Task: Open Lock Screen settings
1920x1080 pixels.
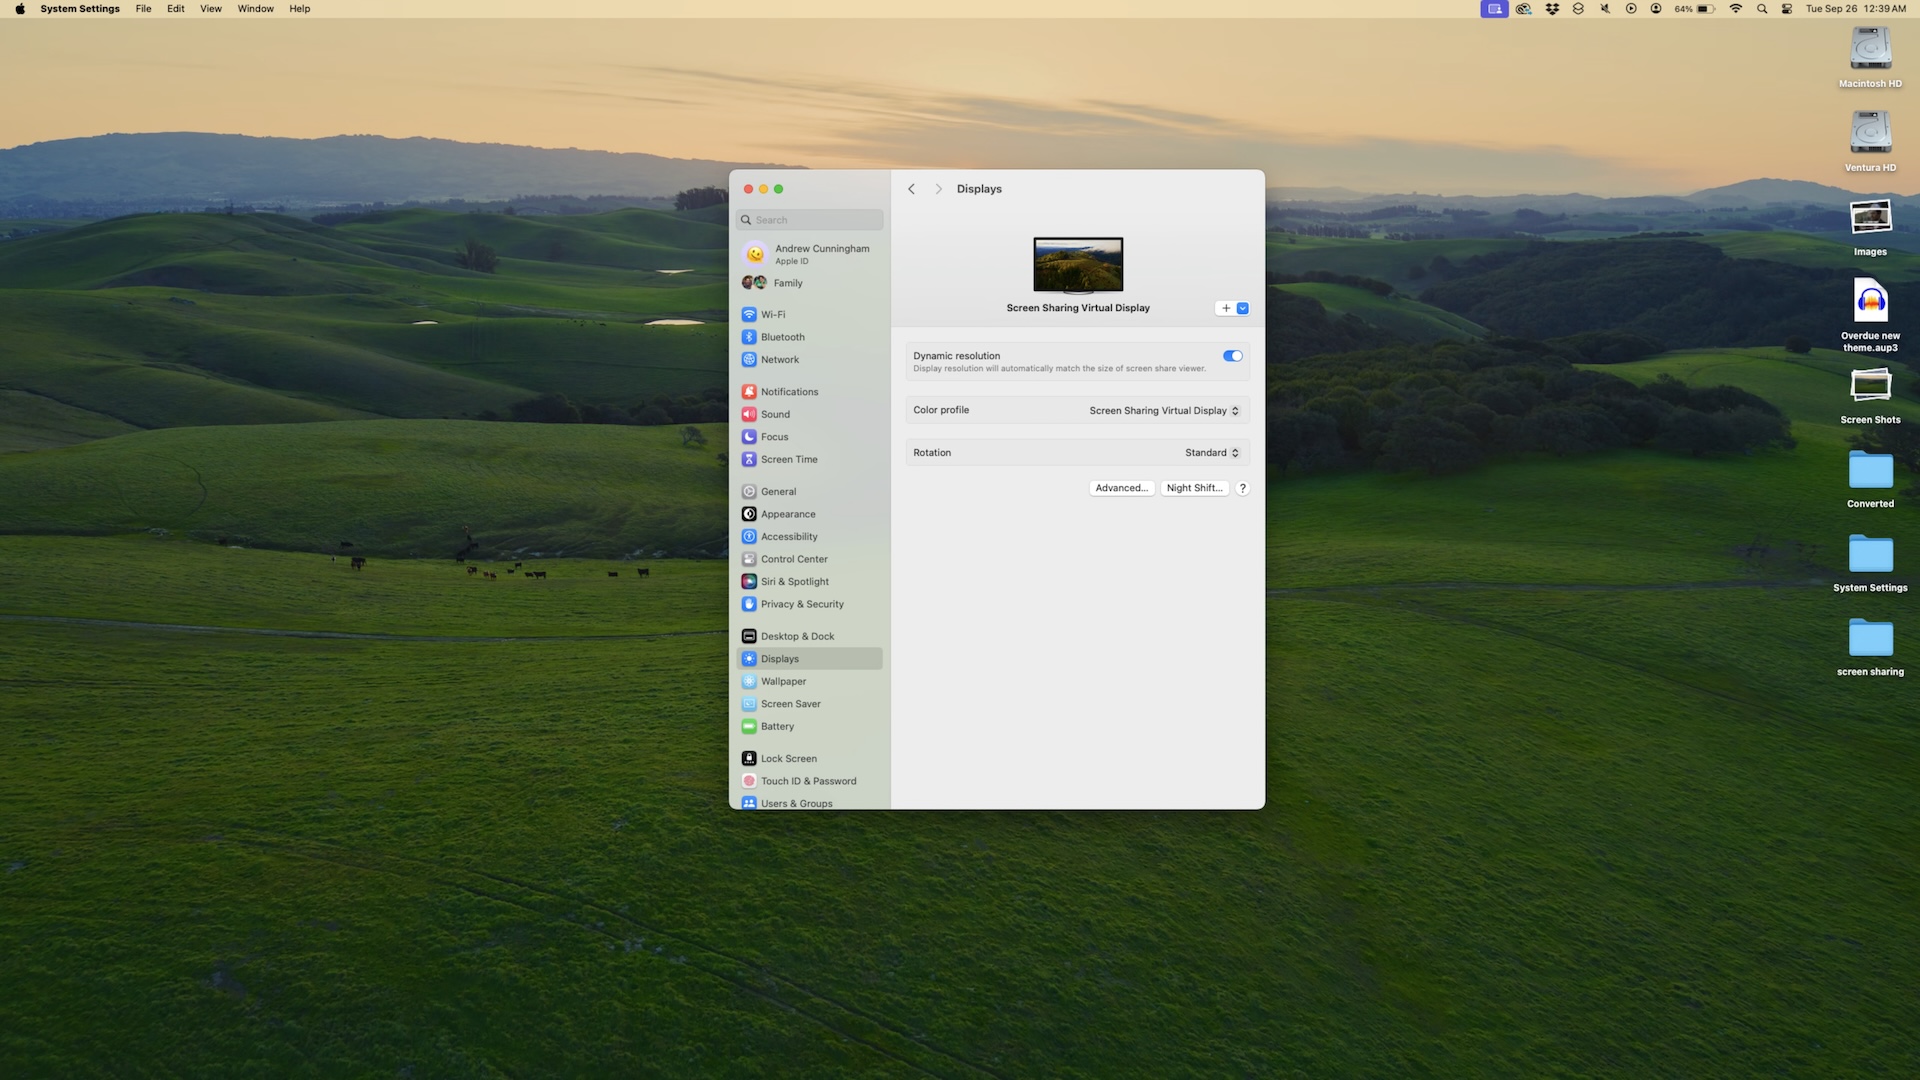Action: coord(787,759)
